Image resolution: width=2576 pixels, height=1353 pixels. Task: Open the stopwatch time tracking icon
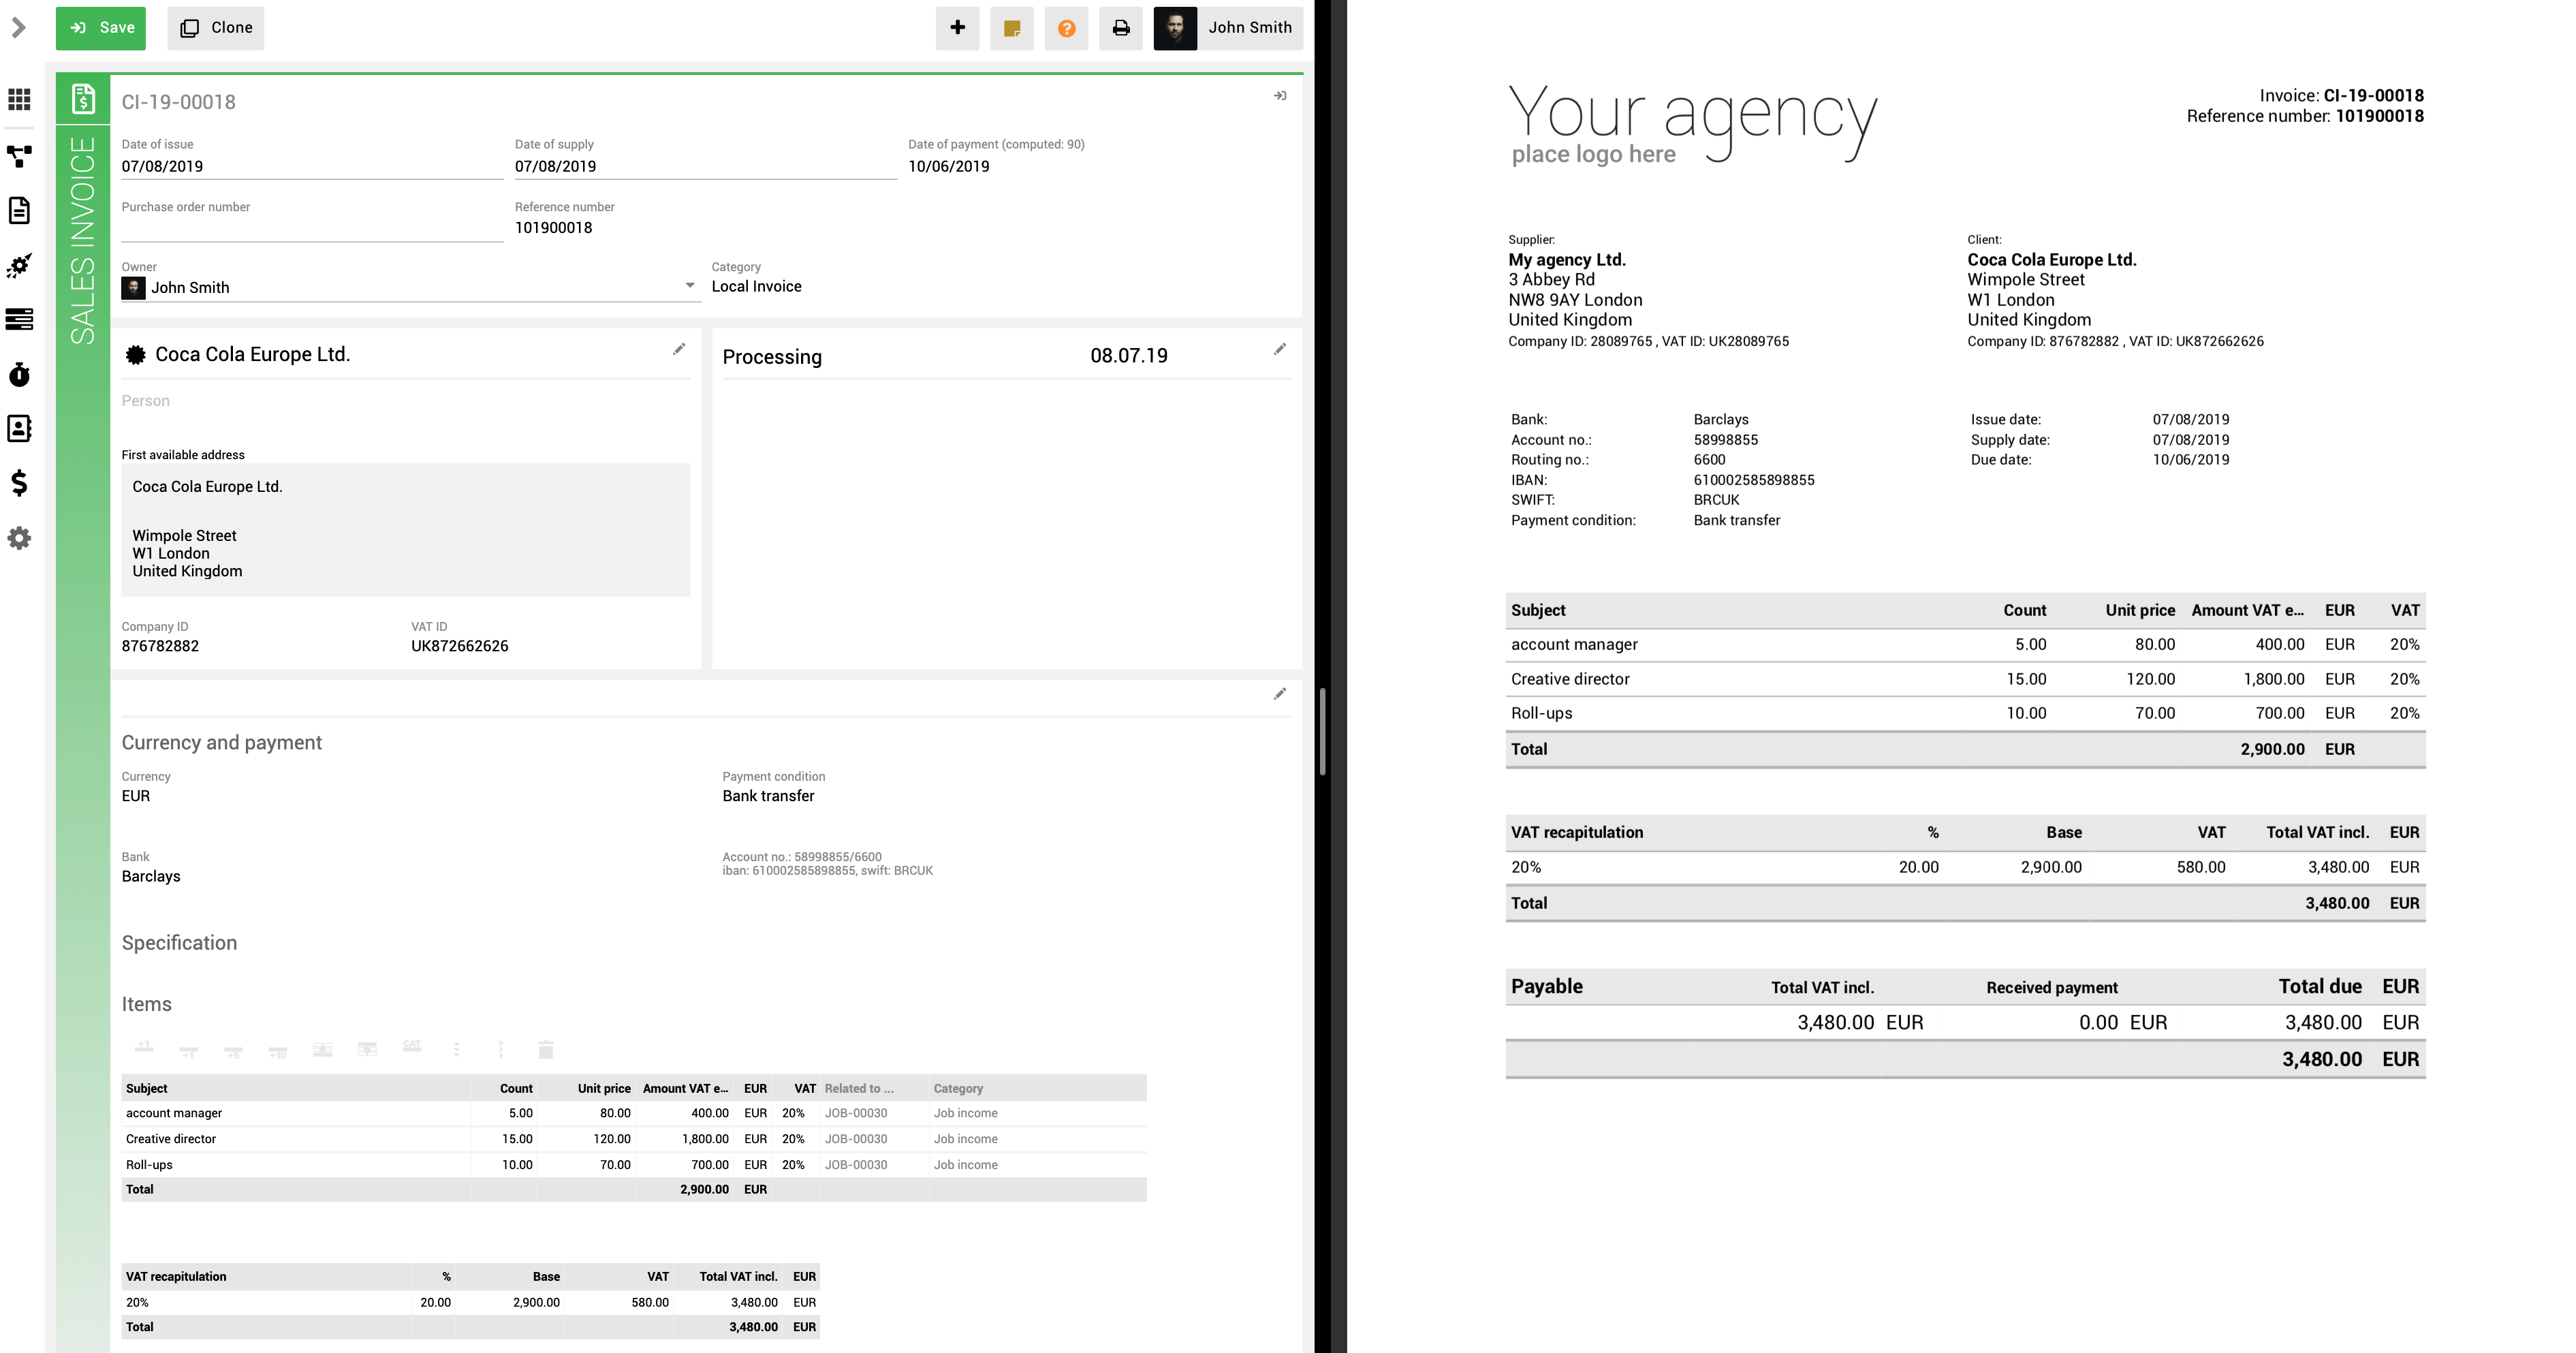(19, 374)
